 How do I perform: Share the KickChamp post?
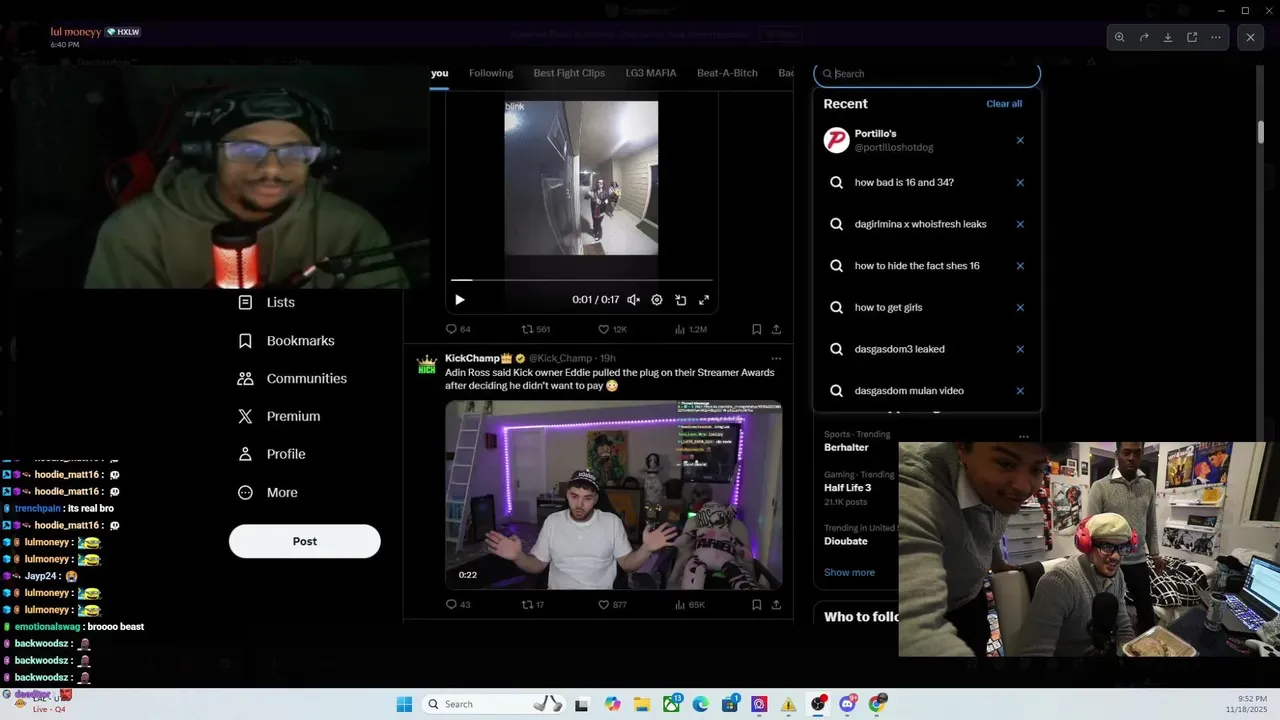pos(776,605)
